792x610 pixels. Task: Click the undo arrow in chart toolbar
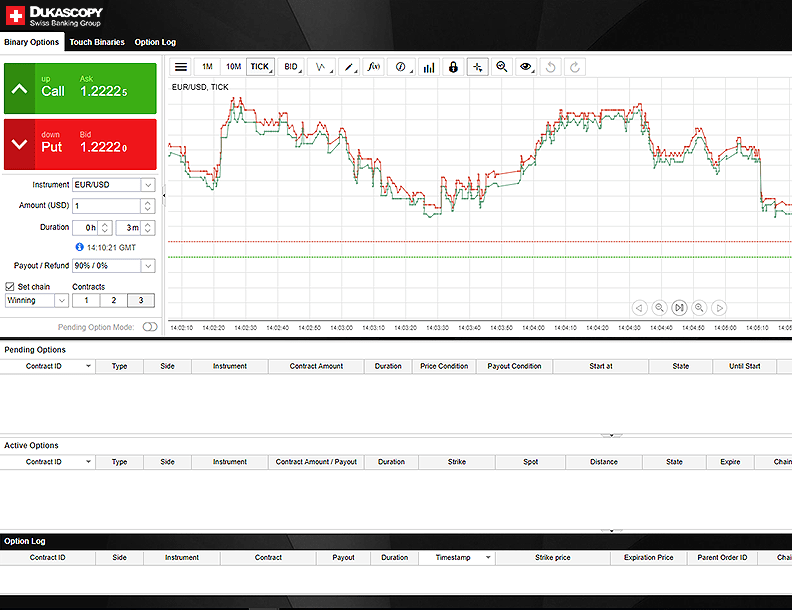551,67
